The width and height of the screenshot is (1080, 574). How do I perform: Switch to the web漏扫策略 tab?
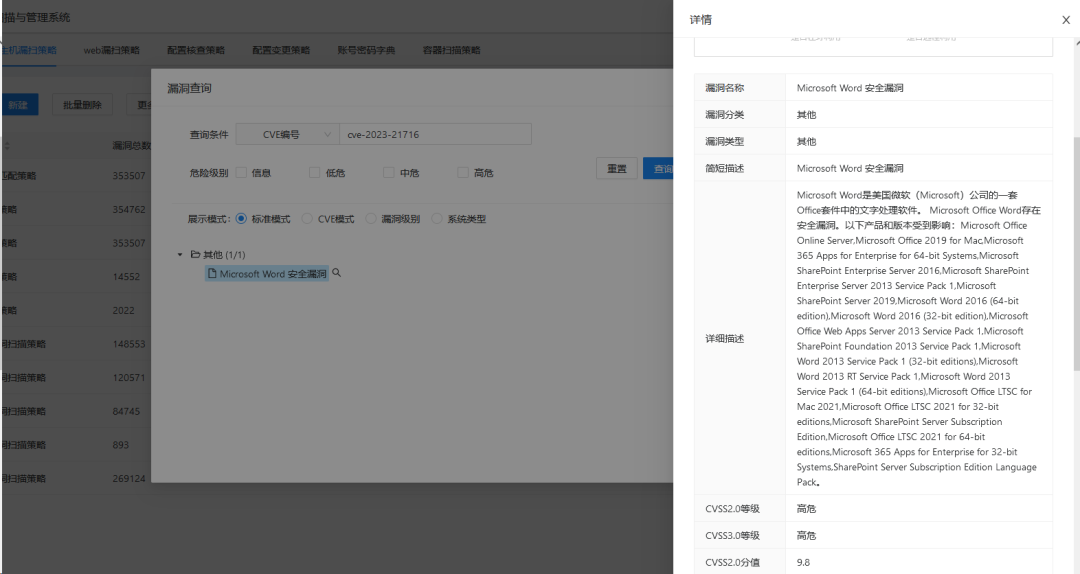[x=111, y=50]
